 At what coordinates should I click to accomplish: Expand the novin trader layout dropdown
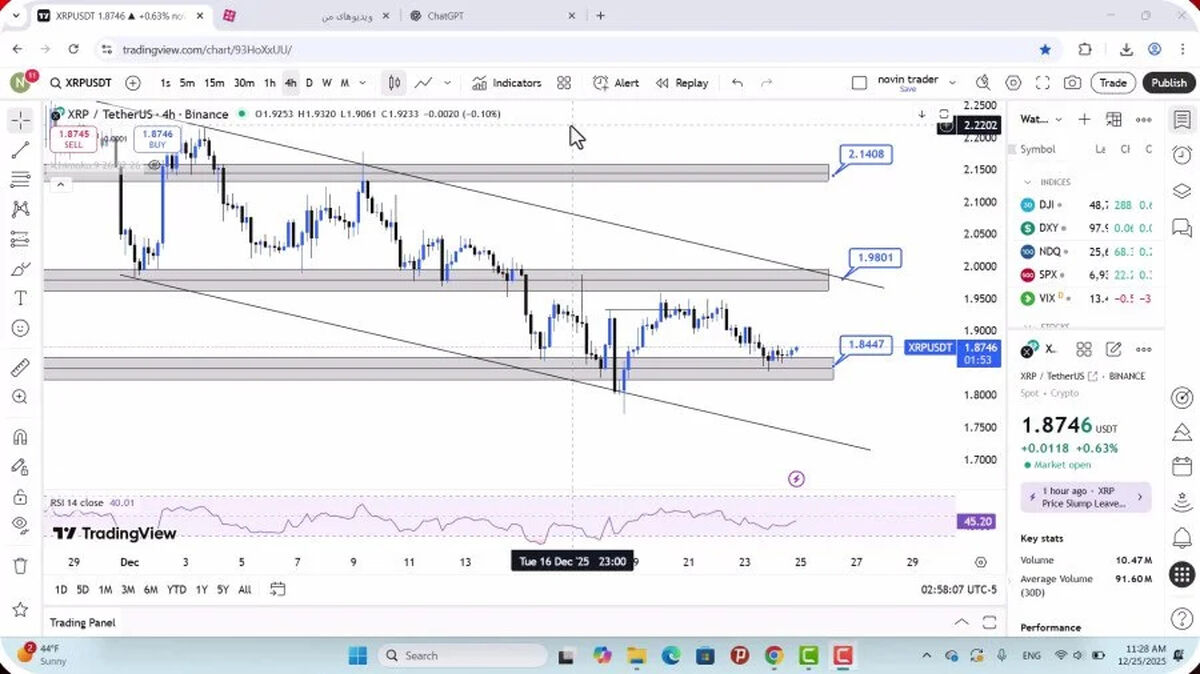tap(952, 83)
